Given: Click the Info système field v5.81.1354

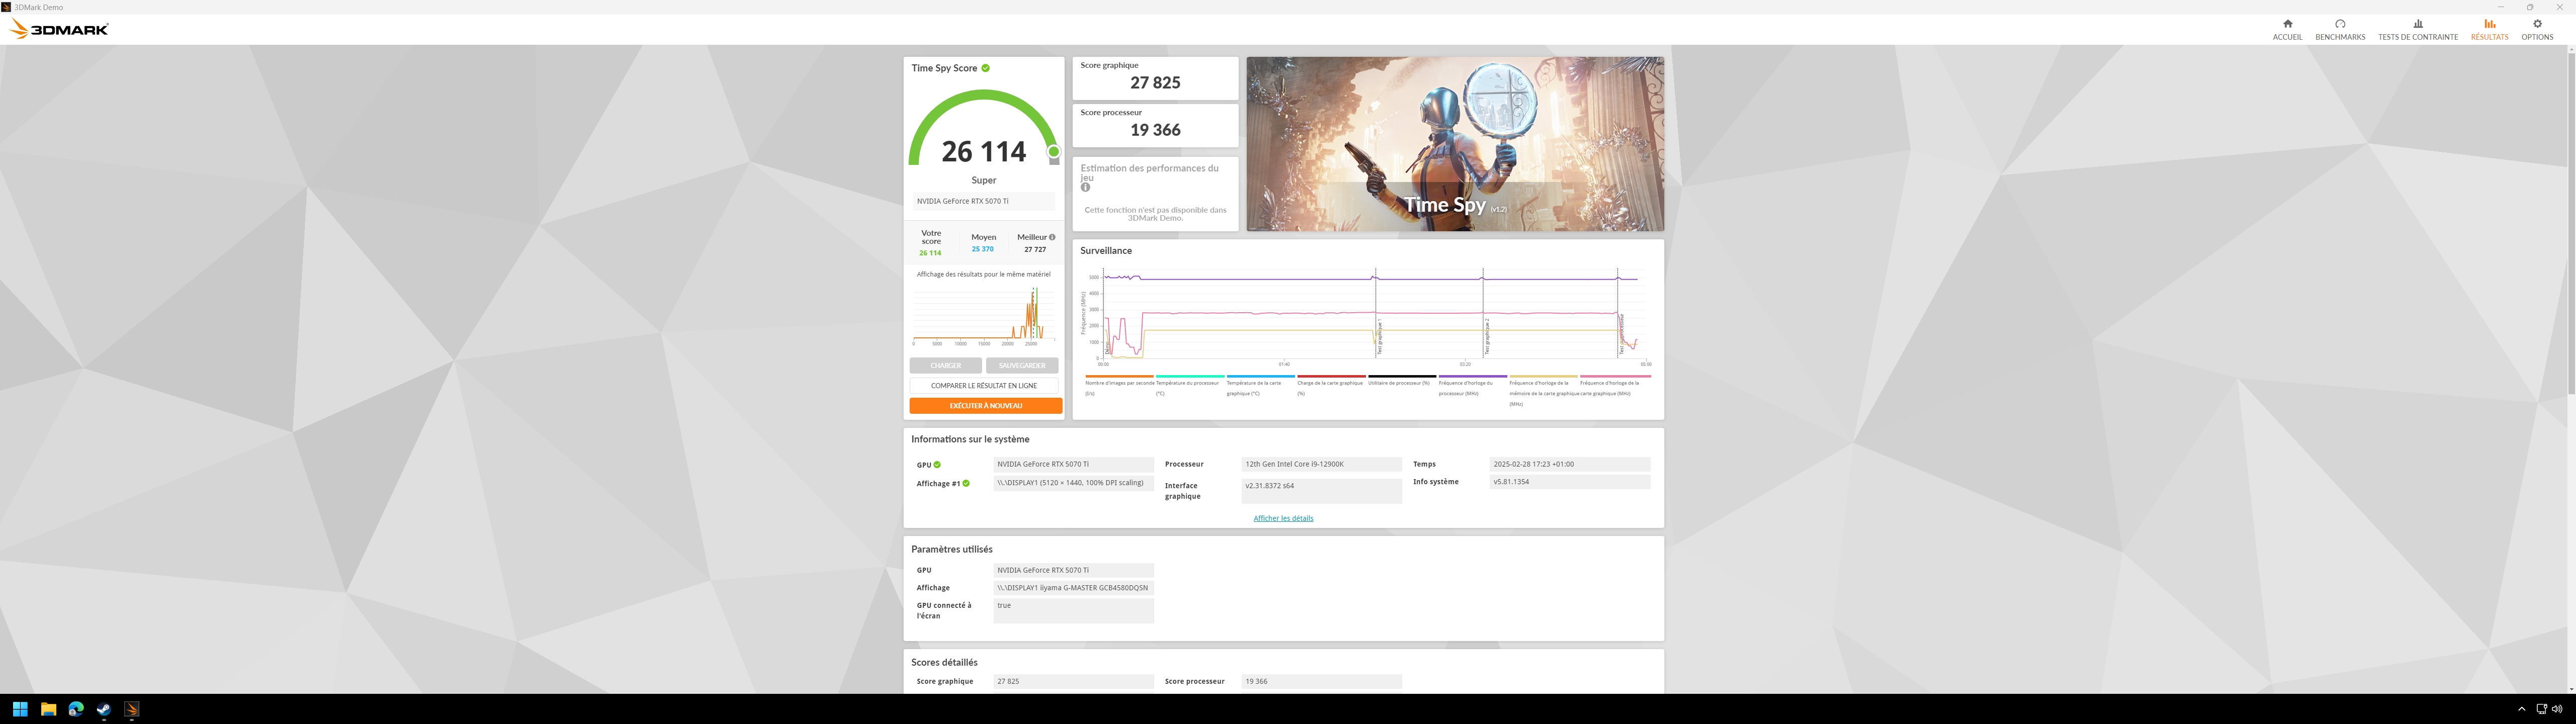Looking at the screenshot, I should [x=1569, y=482].
